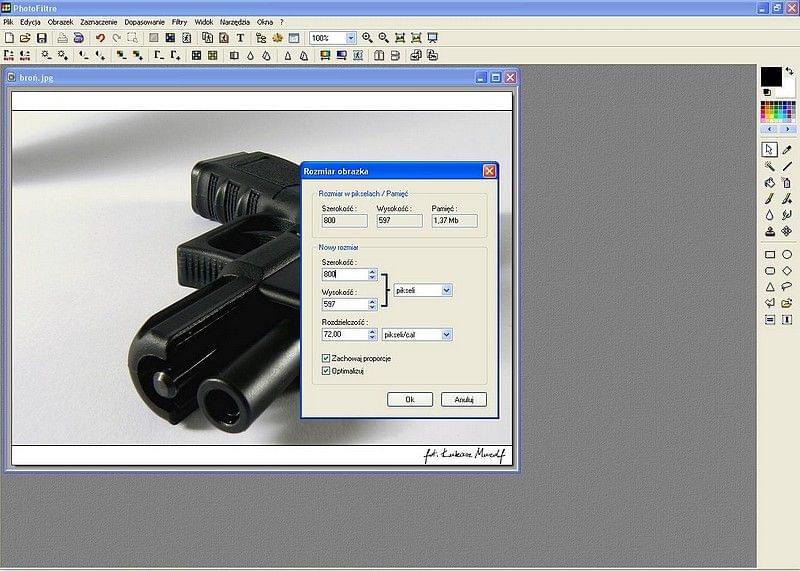Toggle the Optimalizuj checkbox
Viewport: 800px width, 571px height.
326,371
